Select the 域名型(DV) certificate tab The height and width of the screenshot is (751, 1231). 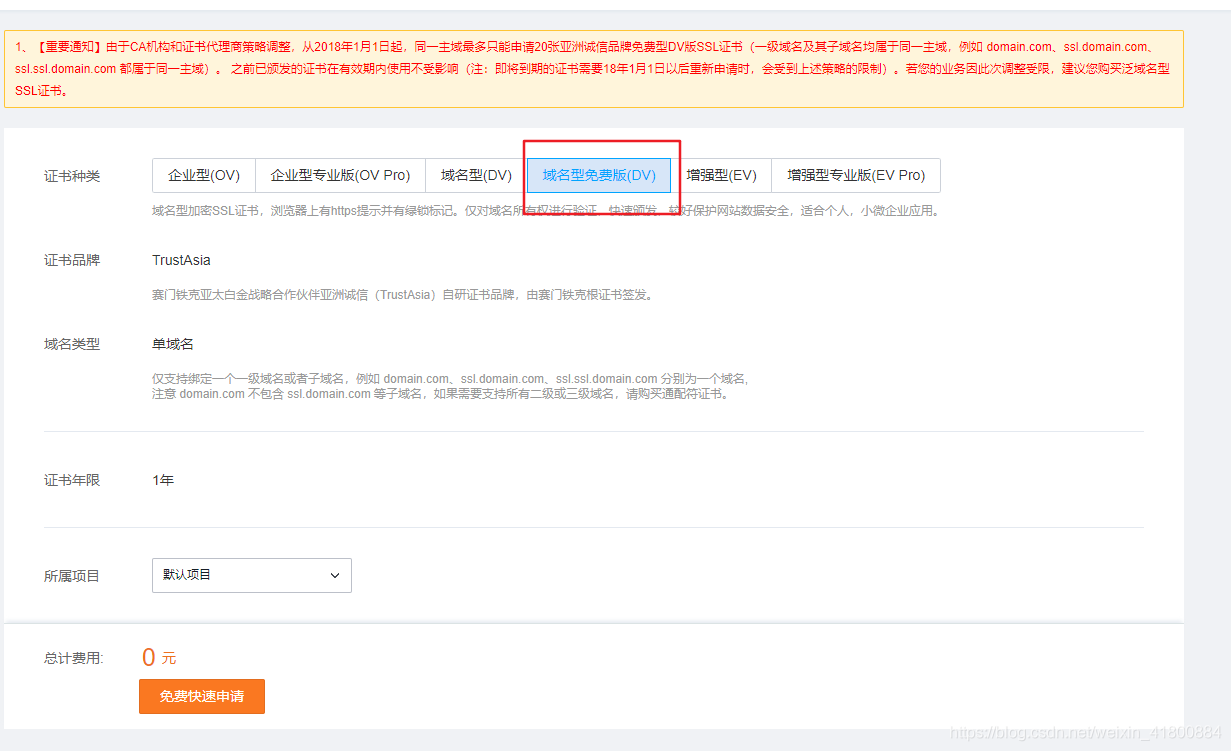pyautogui.click(x=474, y=175)
